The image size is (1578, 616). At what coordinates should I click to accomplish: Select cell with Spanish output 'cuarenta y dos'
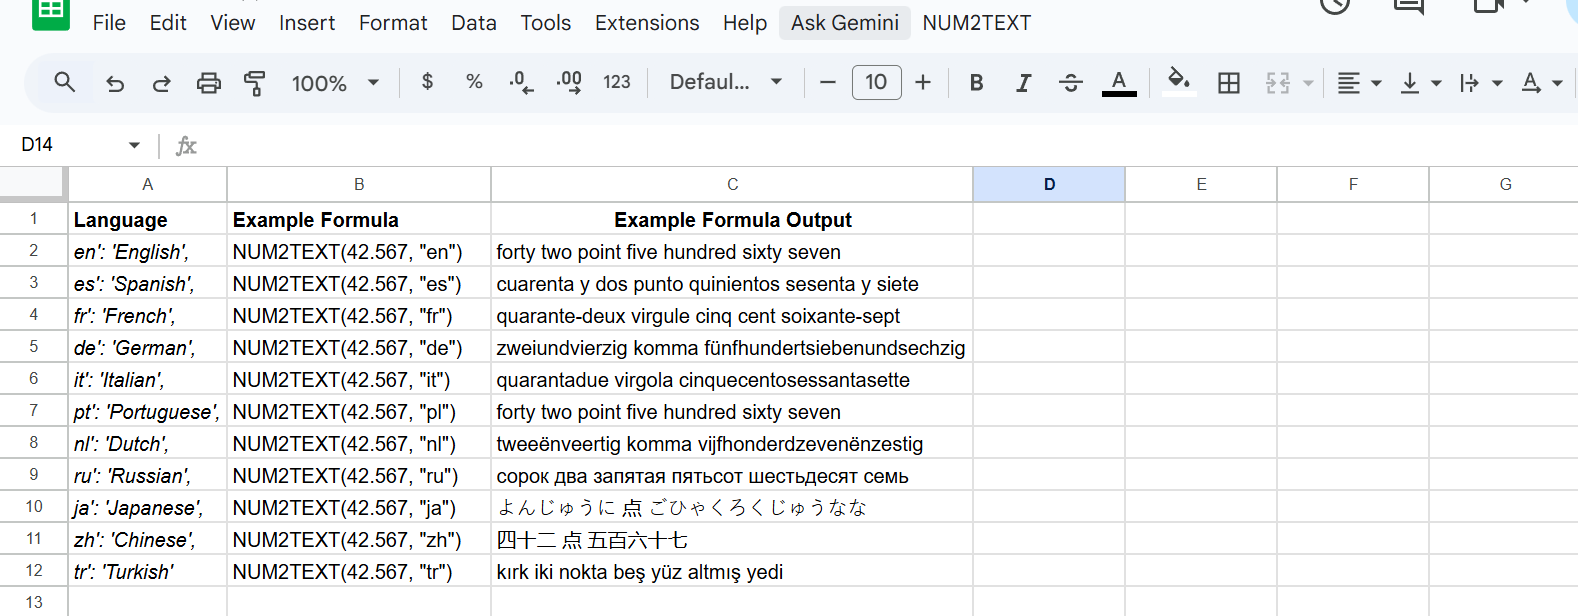pyautogui.click(x=732, y=283)
